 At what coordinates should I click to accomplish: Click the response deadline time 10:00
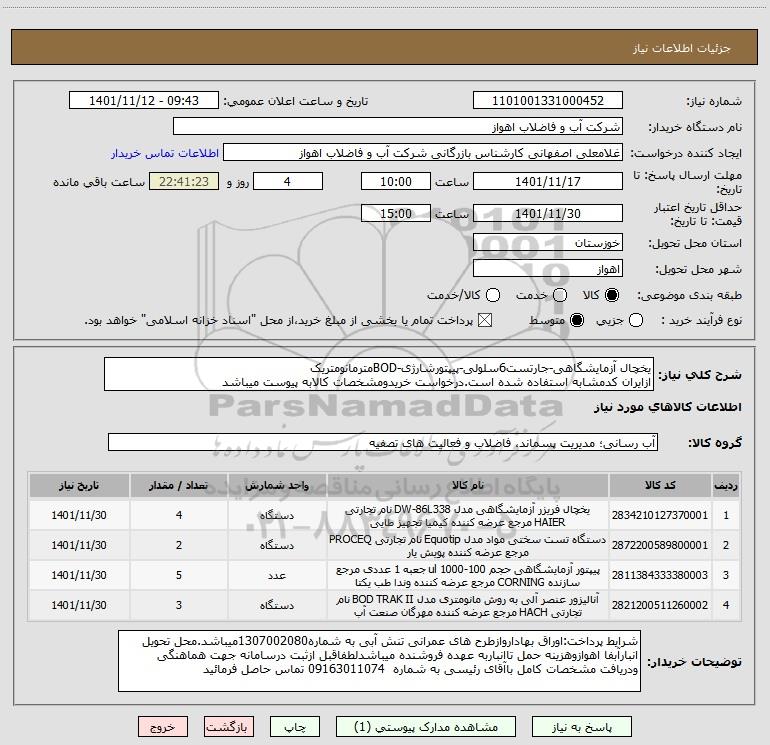click(396, 181)
